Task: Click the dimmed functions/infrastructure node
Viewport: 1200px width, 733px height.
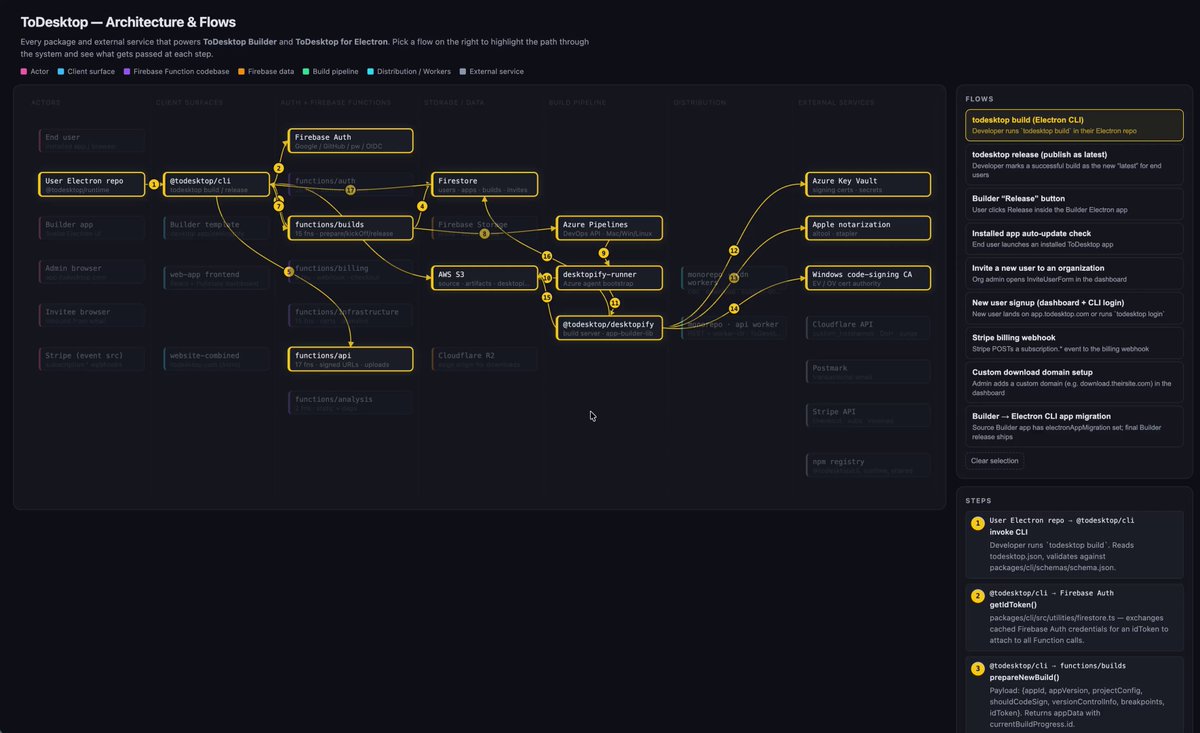Action: [x=351, y=315]
